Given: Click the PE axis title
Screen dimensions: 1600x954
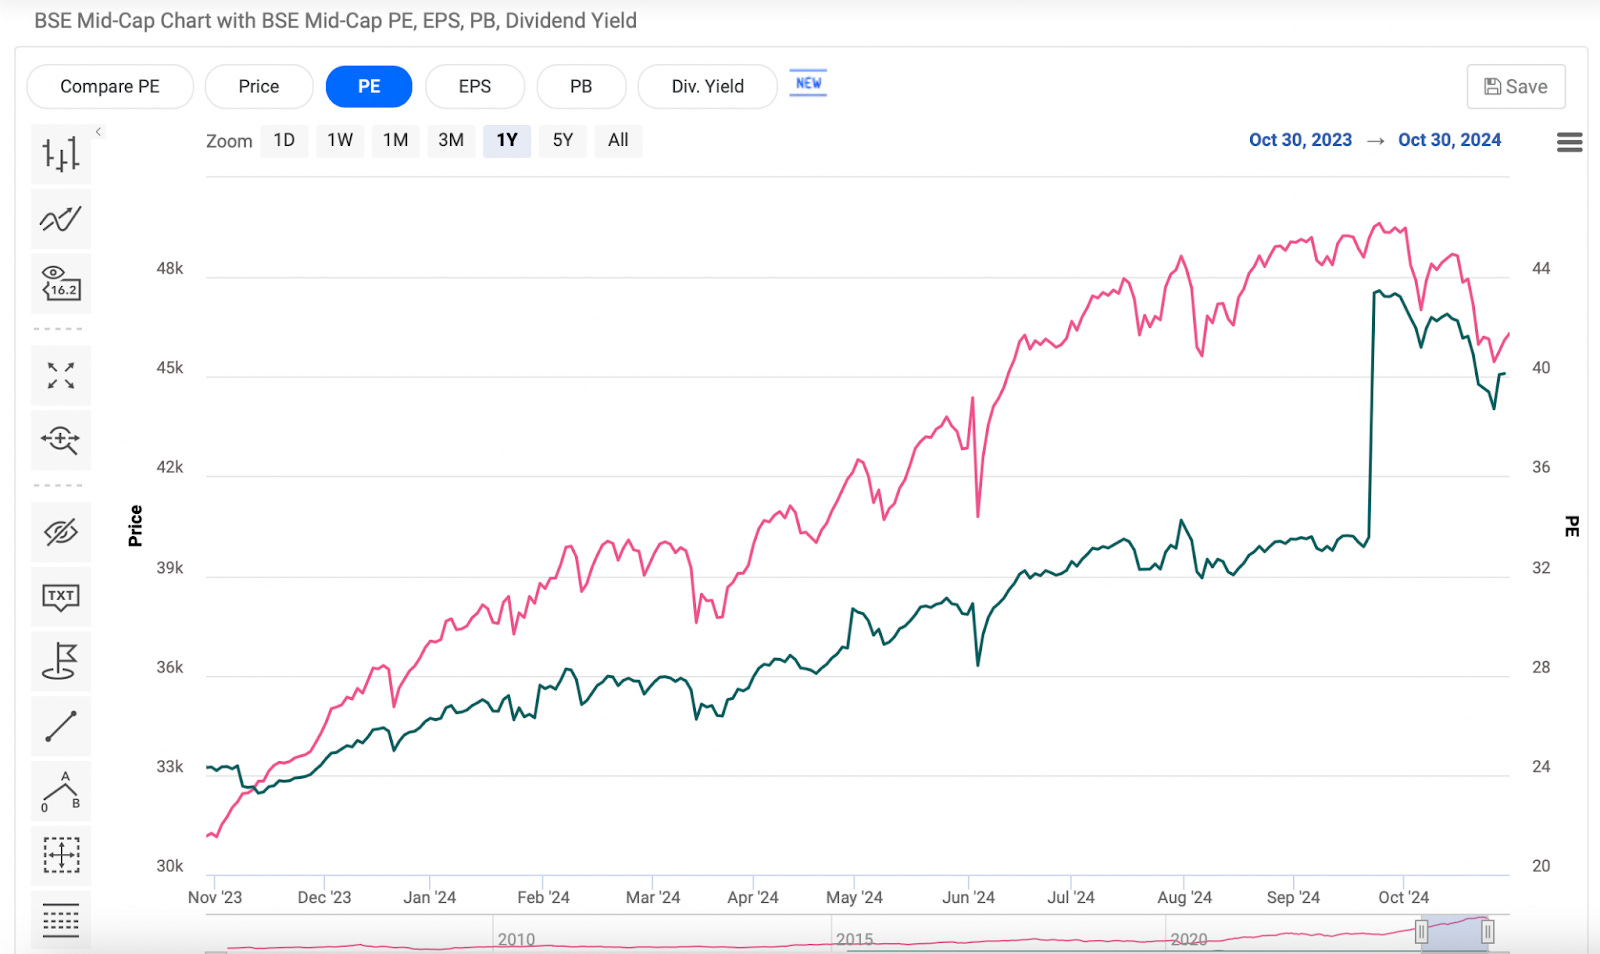Looking at the screenshot, I should pos(1572,526).
